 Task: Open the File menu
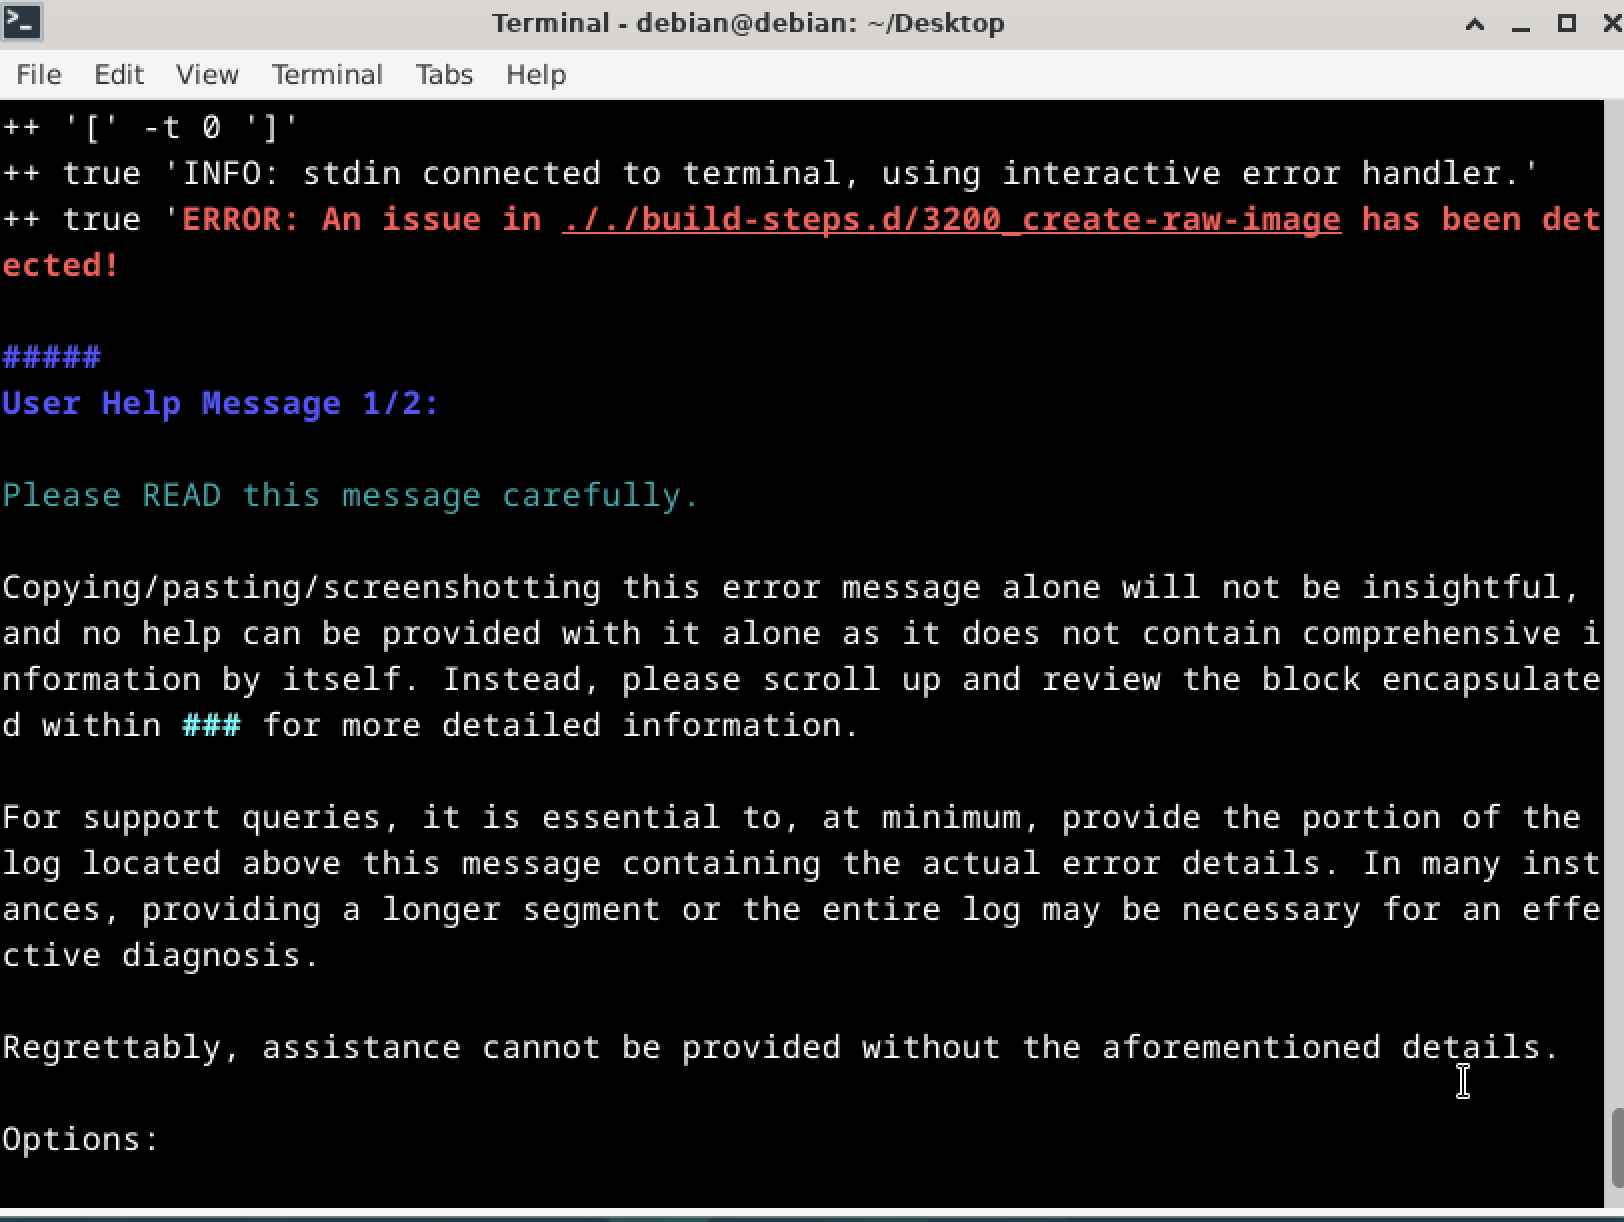point(39,75)
